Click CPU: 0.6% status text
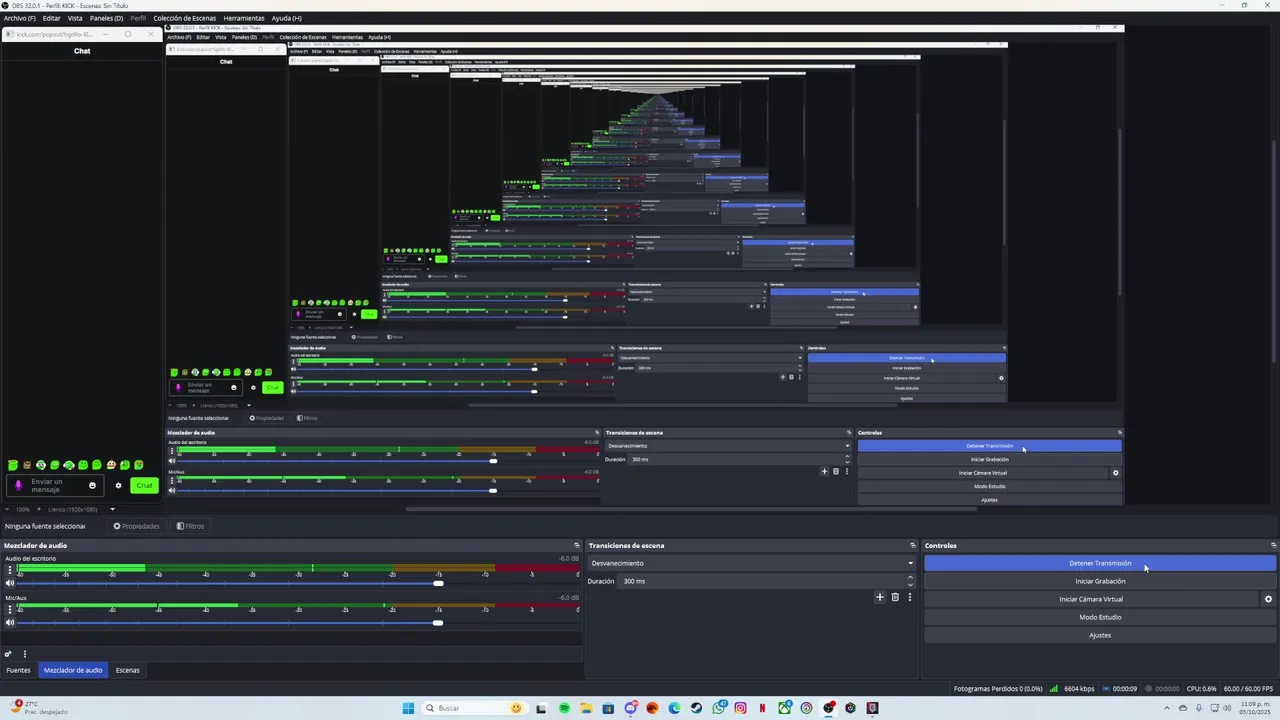Screen dimensions: 1280x720 pyautogui.click(x=1201, y=689)
